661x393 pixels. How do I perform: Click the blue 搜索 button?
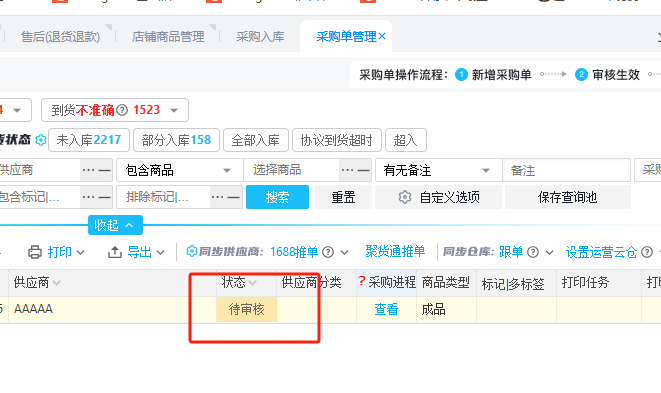click(x=277, y=197)
